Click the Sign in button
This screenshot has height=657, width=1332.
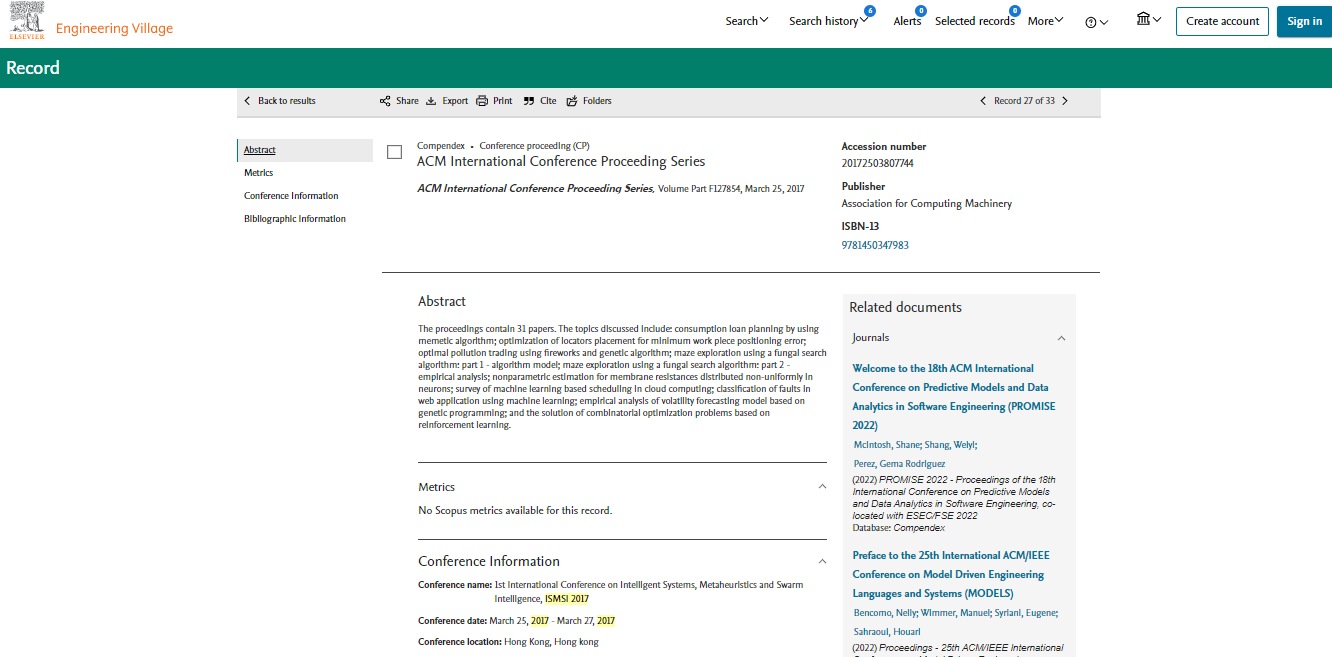(1304, 21)
